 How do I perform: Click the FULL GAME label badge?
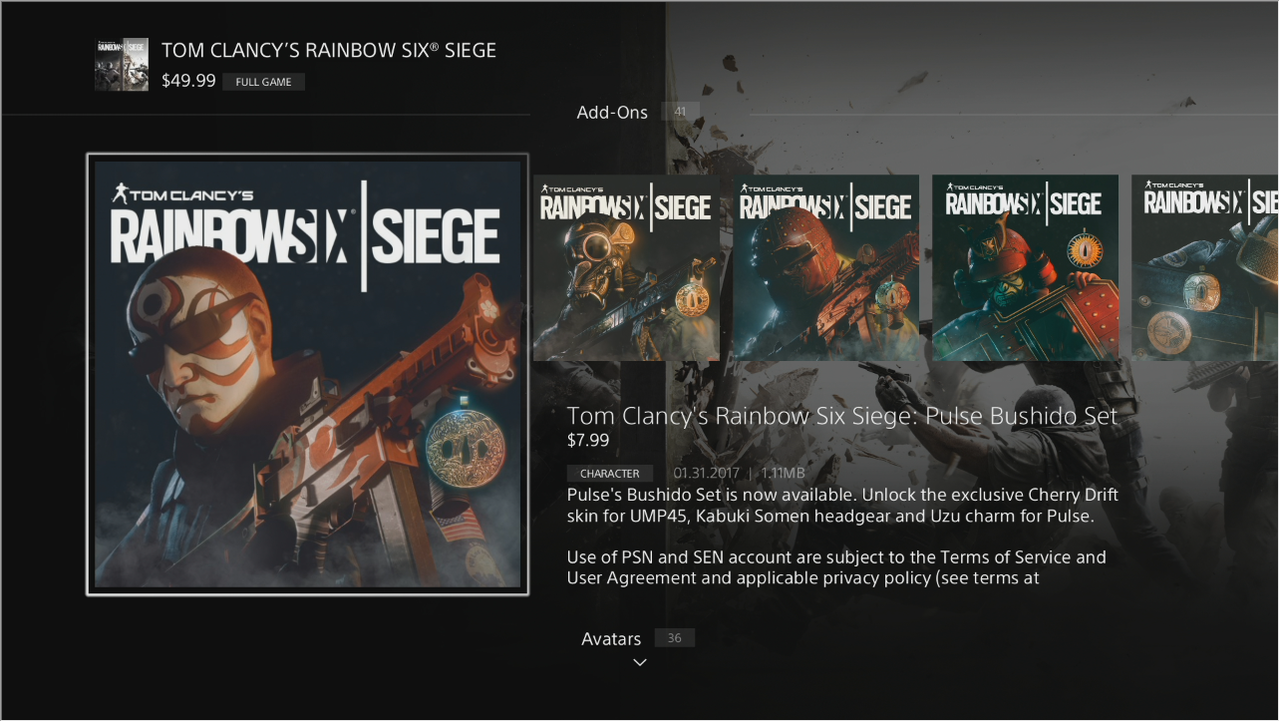(x=264, y=82)
